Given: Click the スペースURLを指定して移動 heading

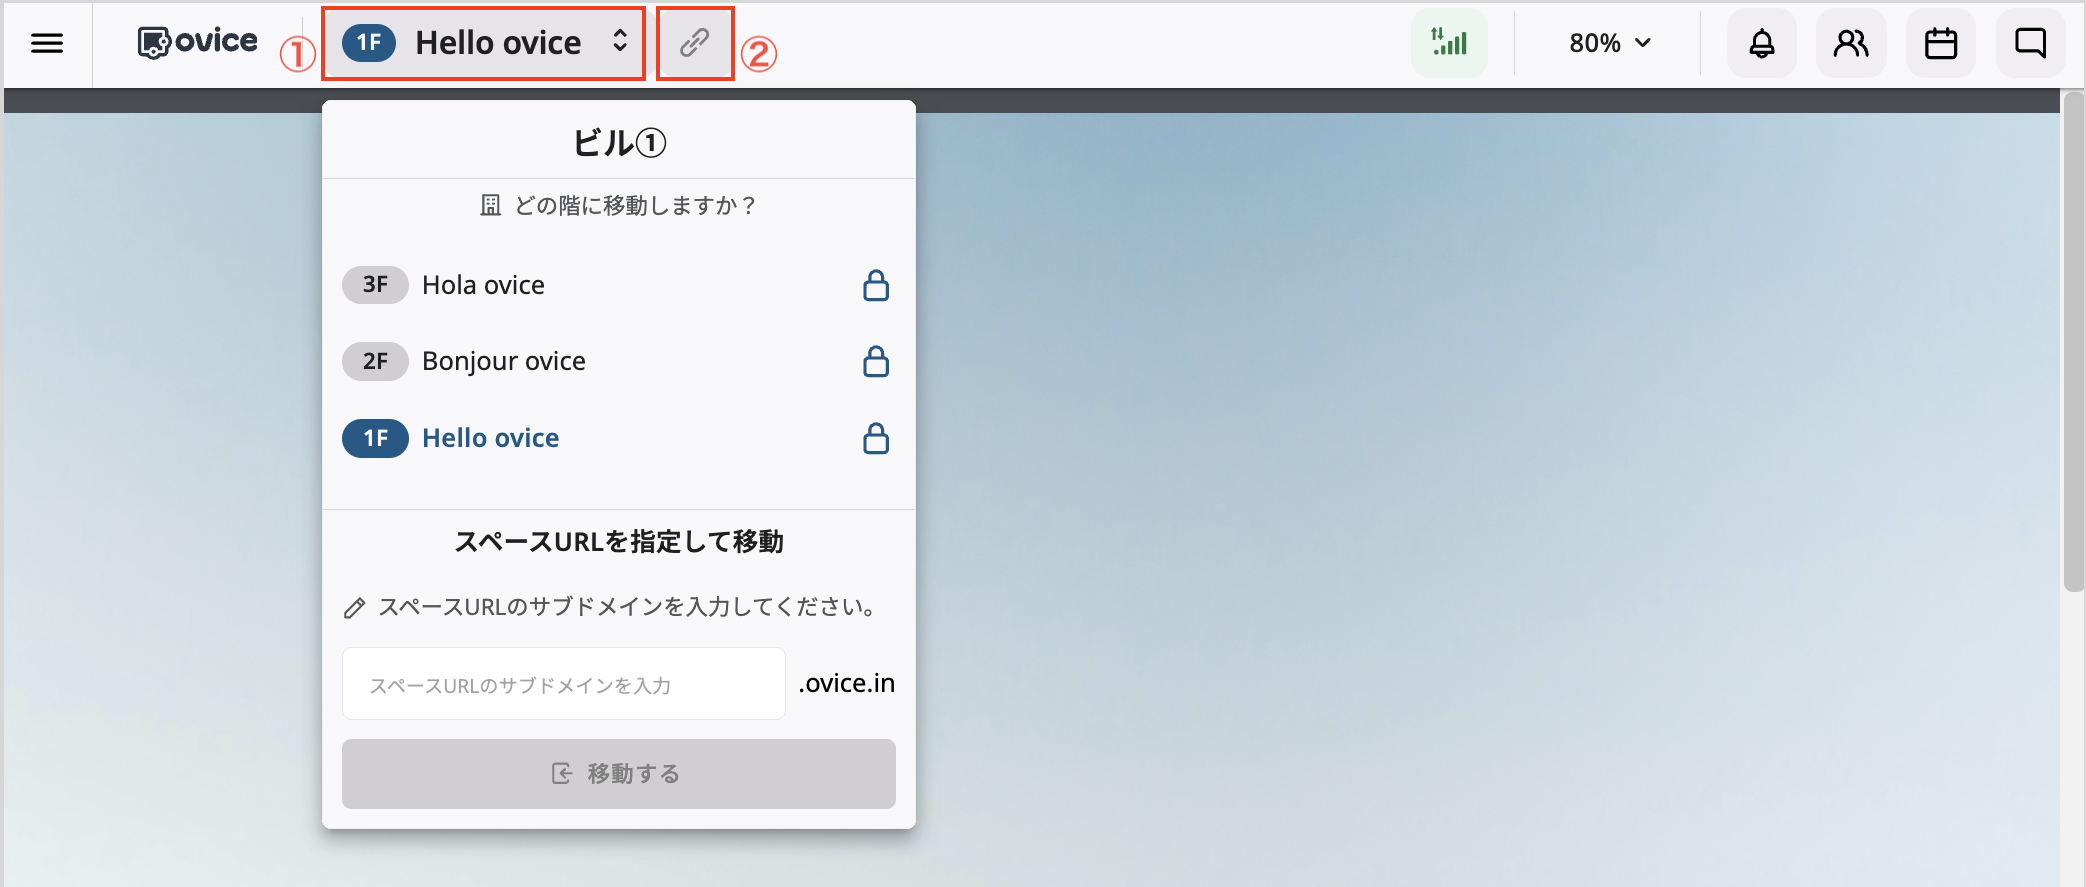Looking at the screenshot, I should pyautogui.click(x=619, y=542).
